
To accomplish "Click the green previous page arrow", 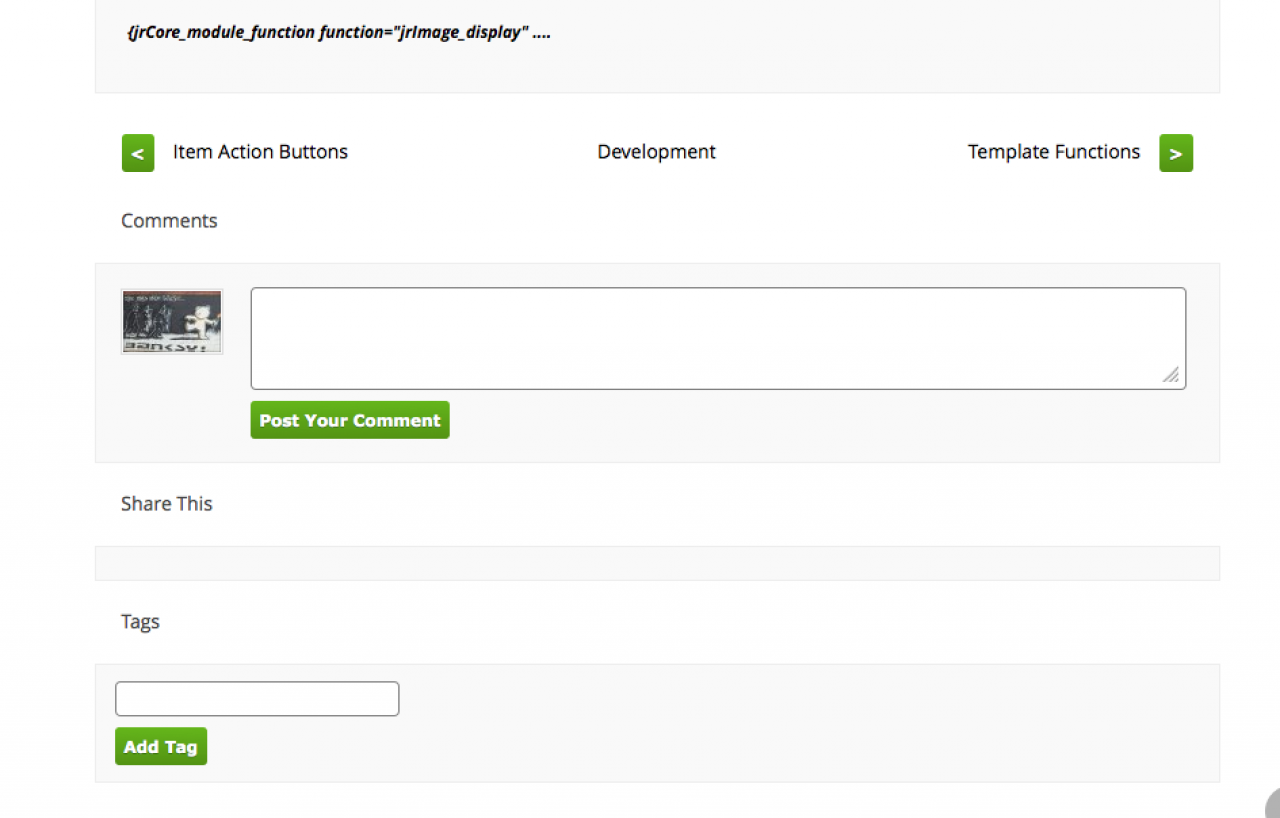I will coord(138,153).
